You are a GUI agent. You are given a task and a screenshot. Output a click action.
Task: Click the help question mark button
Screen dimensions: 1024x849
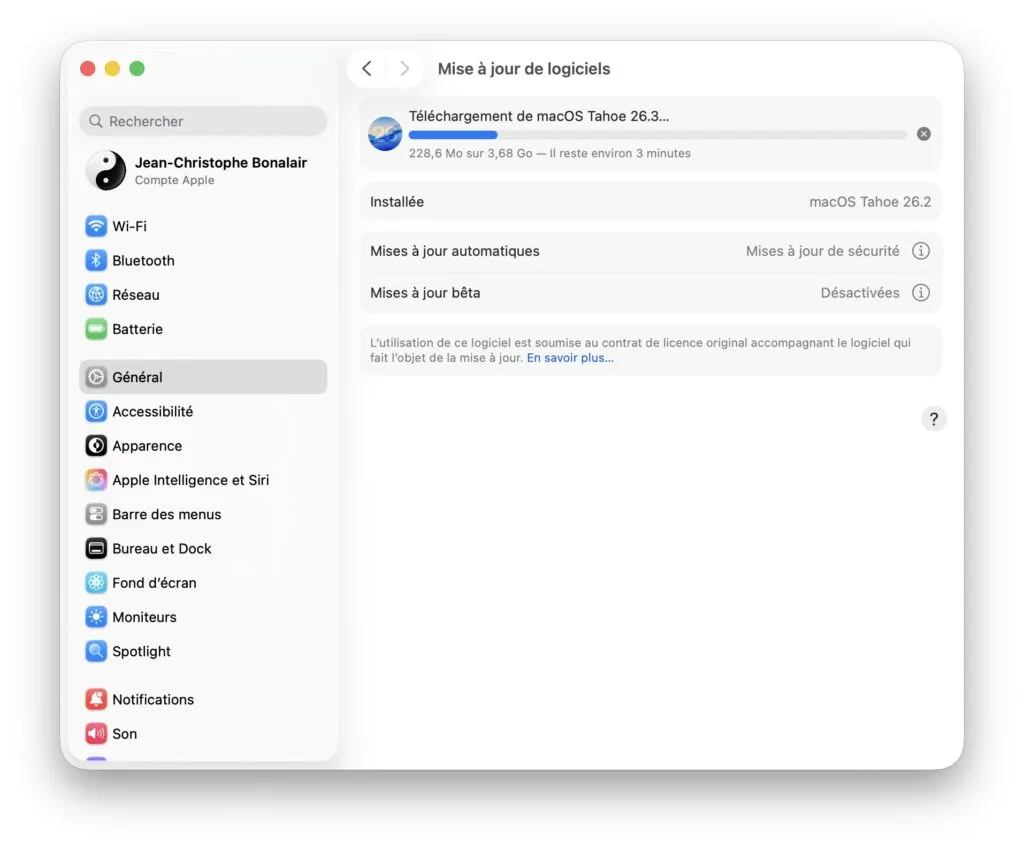tap(934, 419)
